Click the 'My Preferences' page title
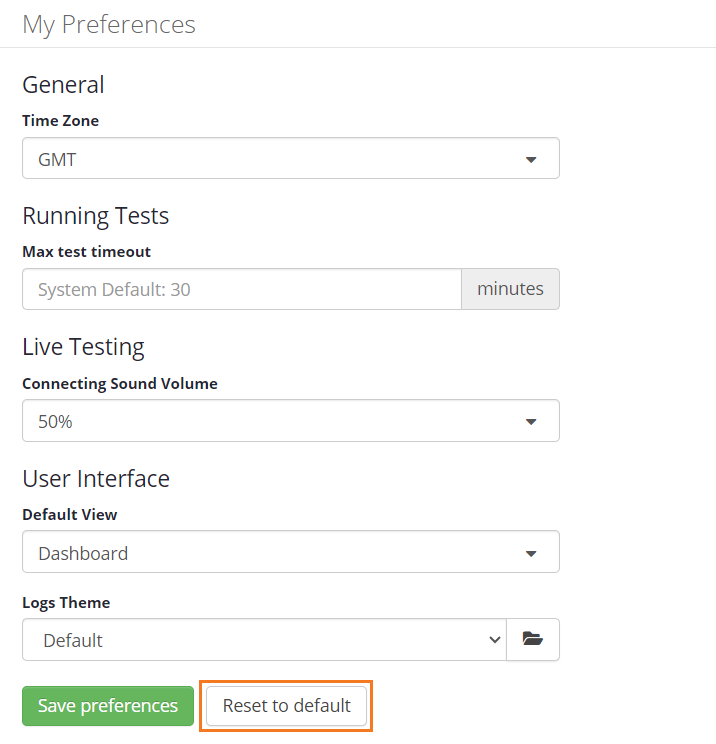716x744 pixels. [109, 25]
